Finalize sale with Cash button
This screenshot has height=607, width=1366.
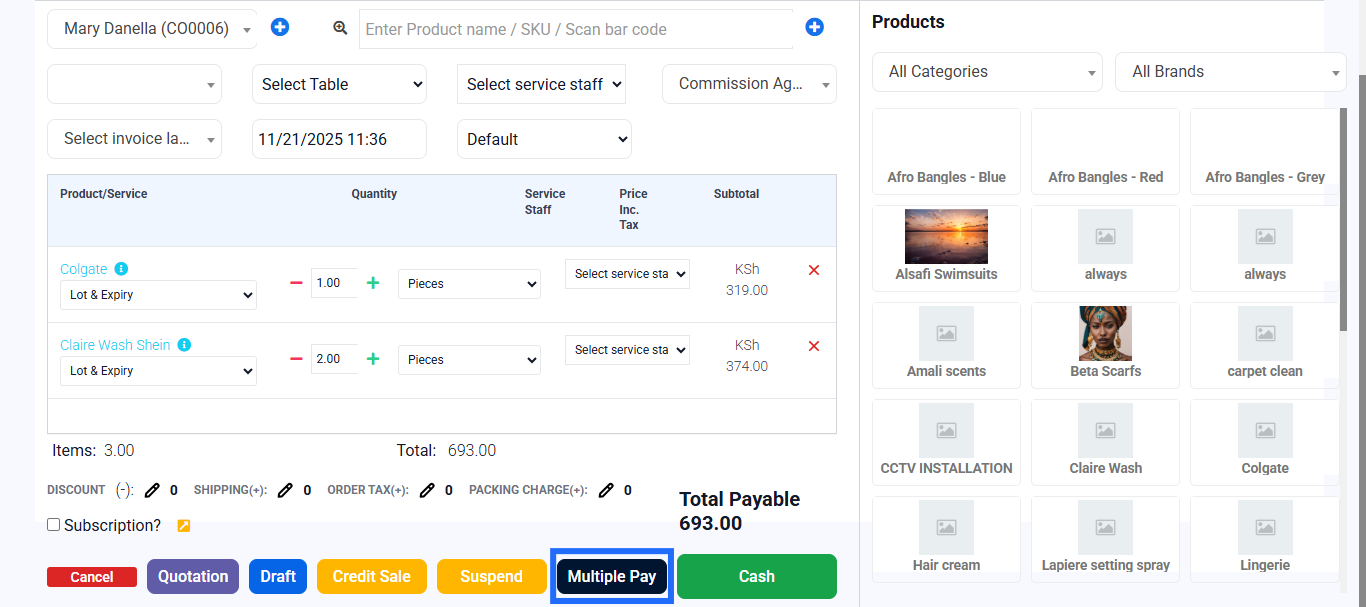[x=757, y=576]
